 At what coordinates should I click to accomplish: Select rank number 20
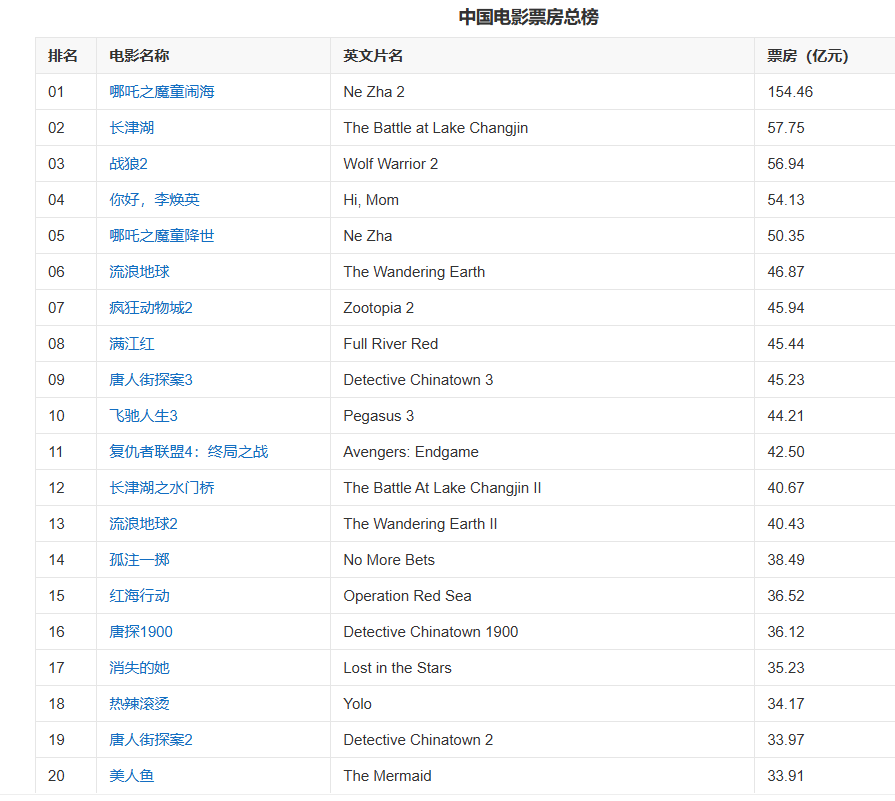56,775
